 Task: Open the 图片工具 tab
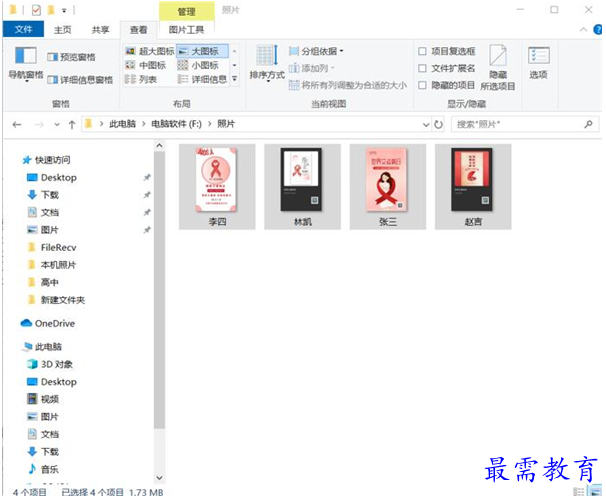point(186,30)
